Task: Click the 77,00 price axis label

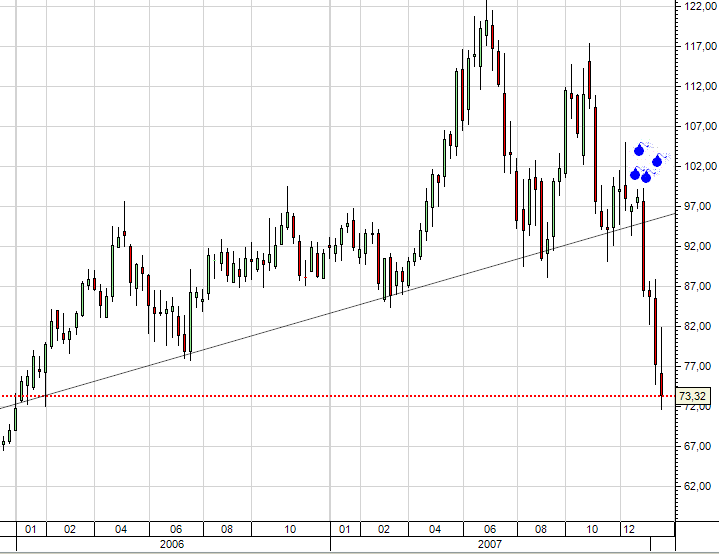Action: (698, 366)
